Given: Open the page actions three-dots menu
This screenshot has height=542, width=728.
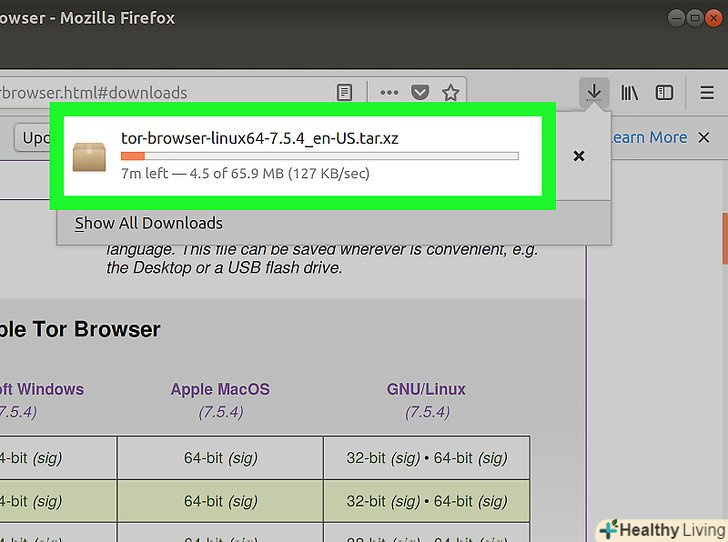Looking at the screenshot, I should pos(389,92).
